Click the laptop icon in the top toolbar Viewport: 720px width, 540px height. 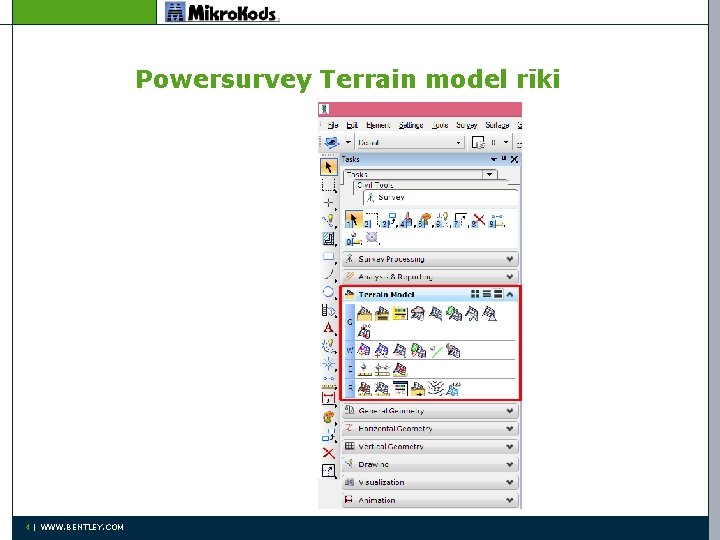332,142
